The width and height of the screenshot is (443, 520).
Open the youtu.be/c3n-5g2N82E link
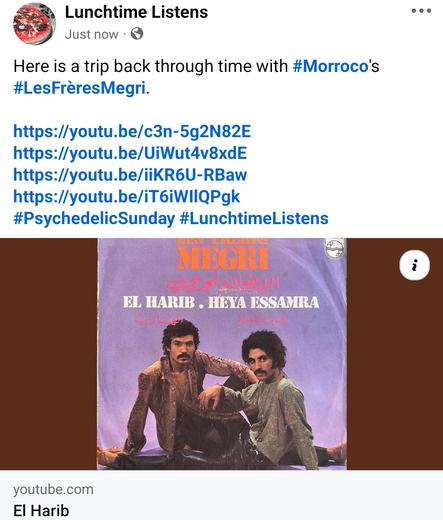pos(132,131)
